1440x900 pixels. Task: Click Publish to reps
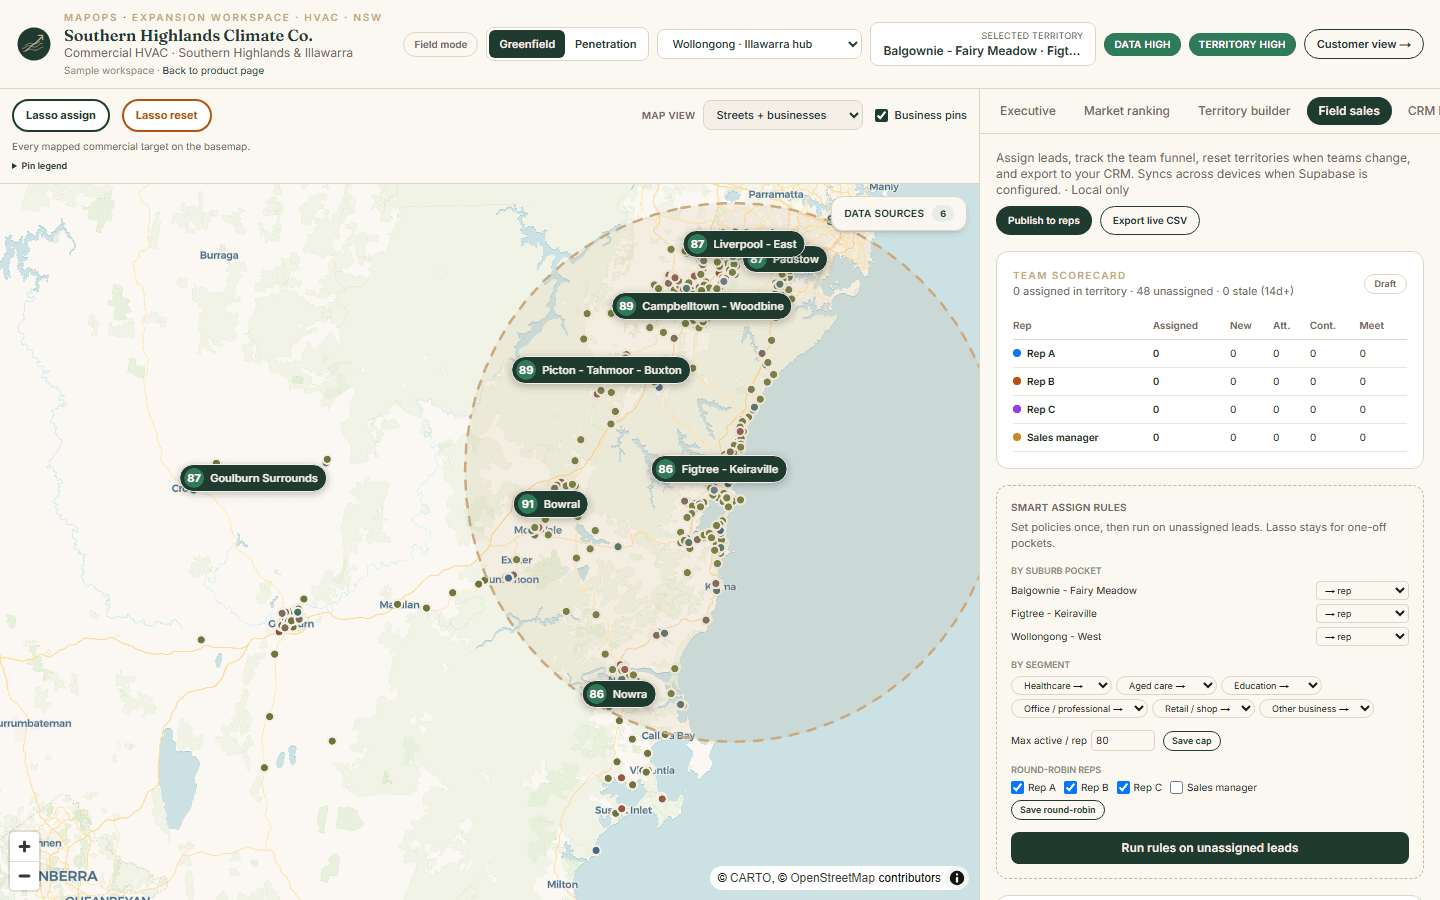tap(1043, 220)
